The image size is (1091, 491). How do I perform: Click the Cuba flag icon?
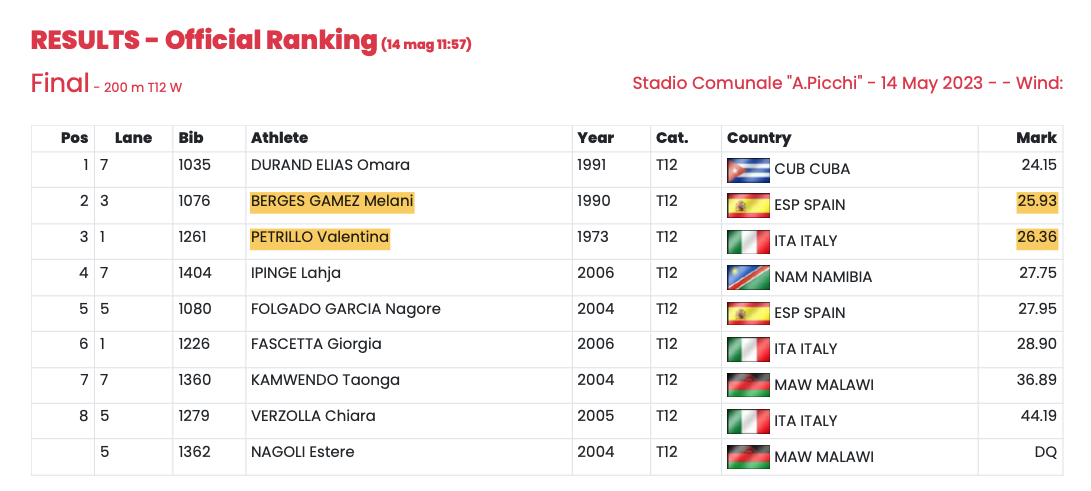[x=748, y=170]
